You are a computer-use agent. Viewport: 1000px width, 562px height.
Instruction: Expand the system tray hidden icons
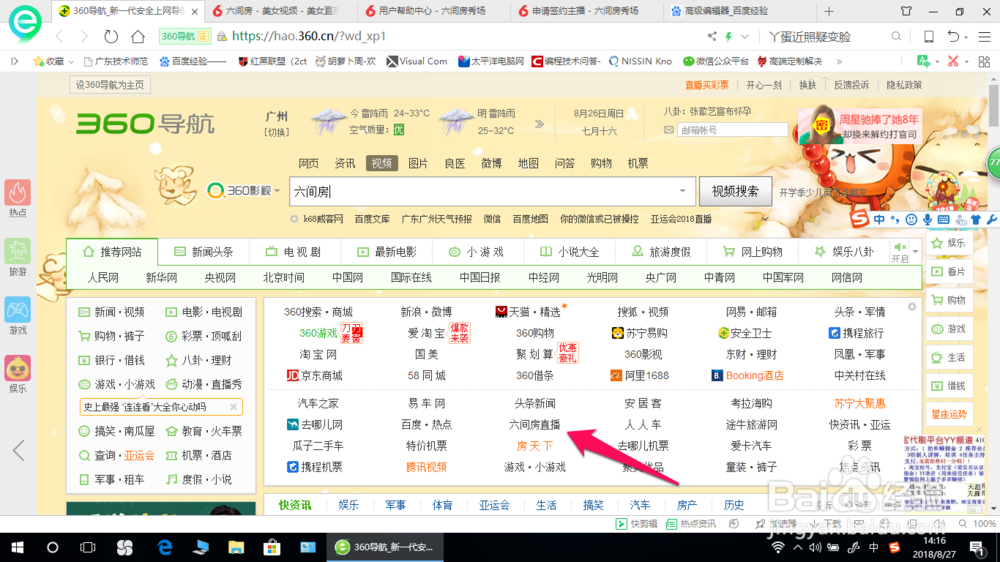point(798,547)
